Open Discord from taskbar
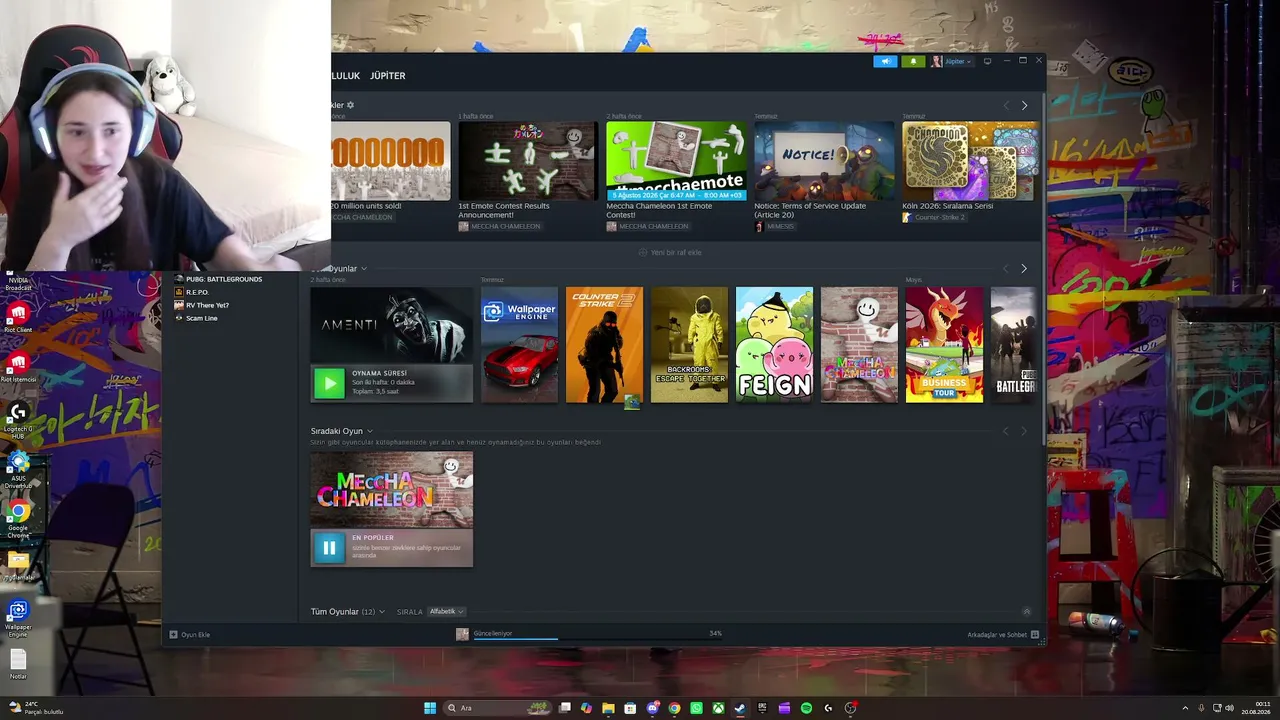 point(653,708)
